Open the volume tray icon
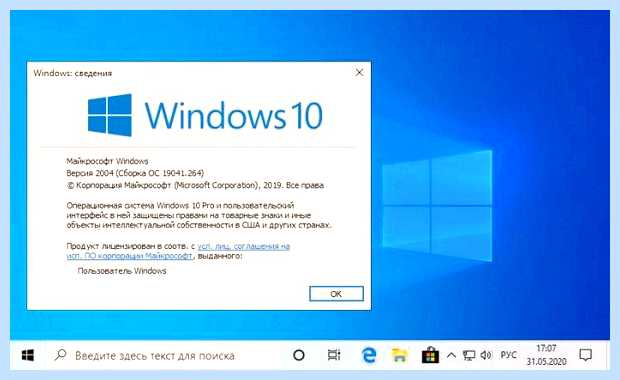 tap(486, 355)
